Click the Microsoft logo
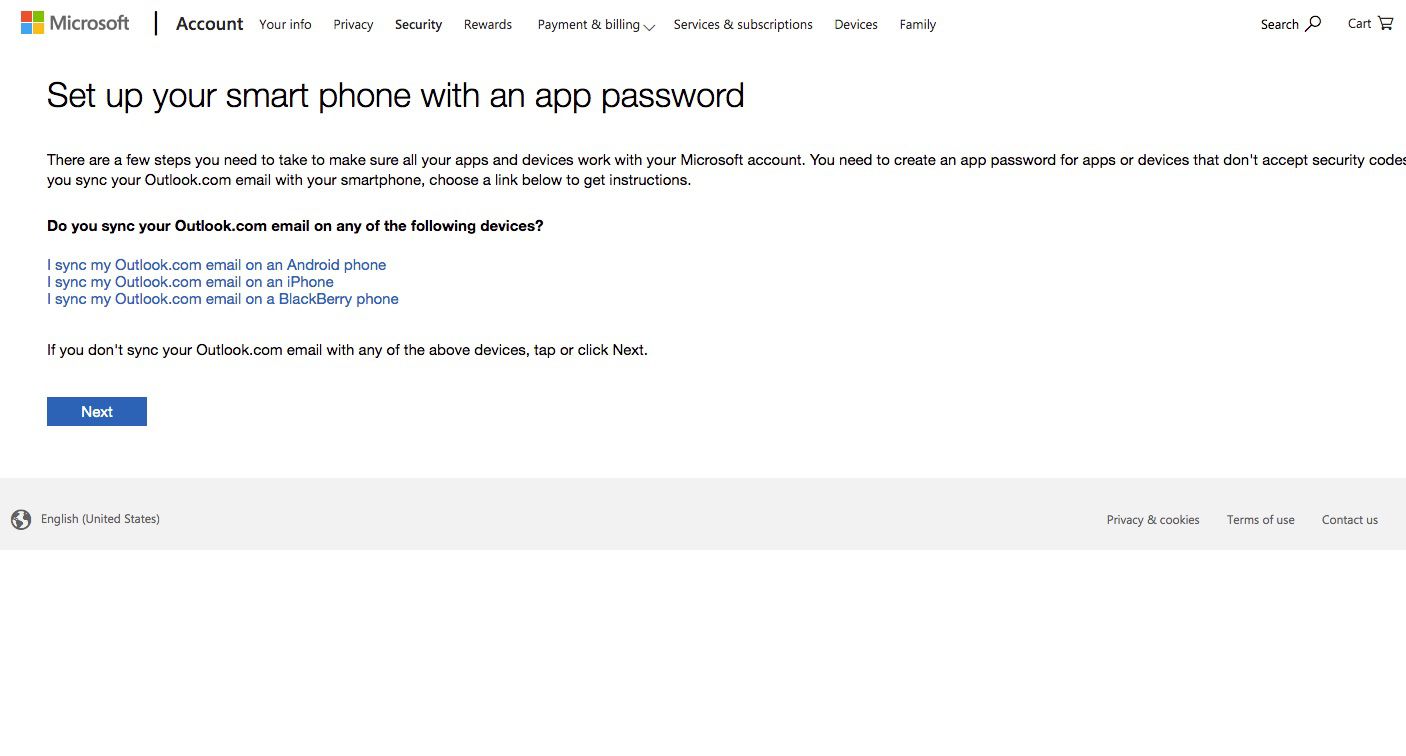Screen dimensions: 1406x756 click(x=75, y=23)
